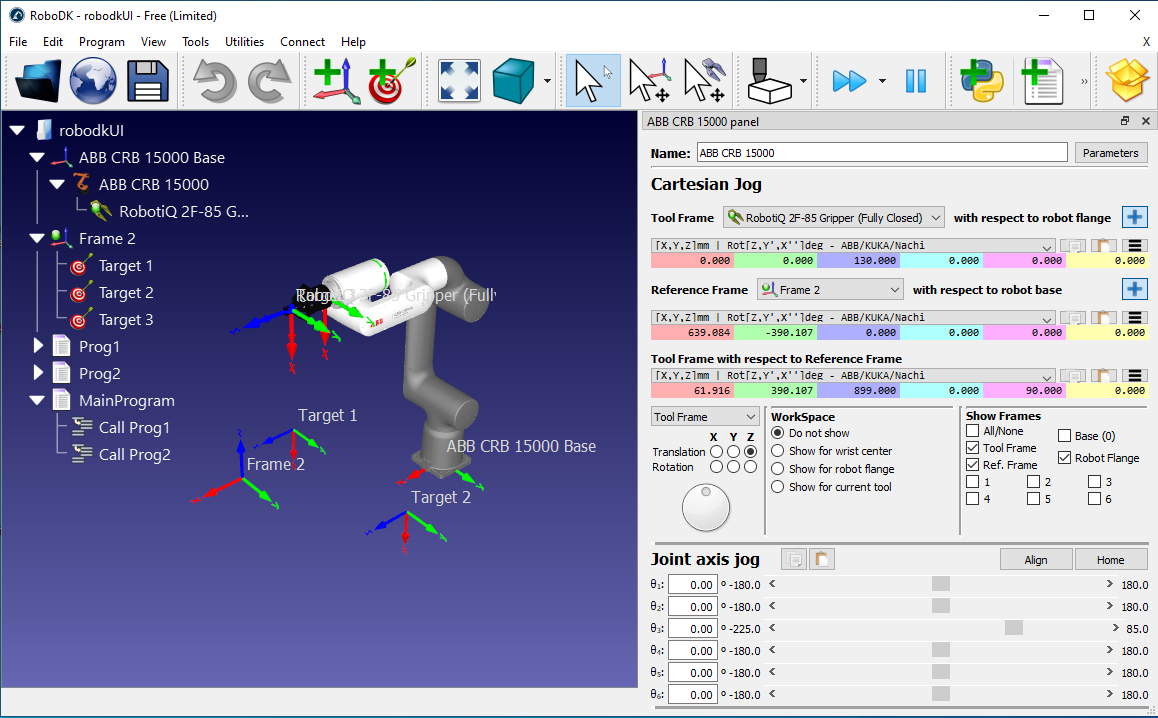The width and height of the screenshot is (1158, 718).
Task: Click the Fit all view icon
Action: click(x=459, y=81)
